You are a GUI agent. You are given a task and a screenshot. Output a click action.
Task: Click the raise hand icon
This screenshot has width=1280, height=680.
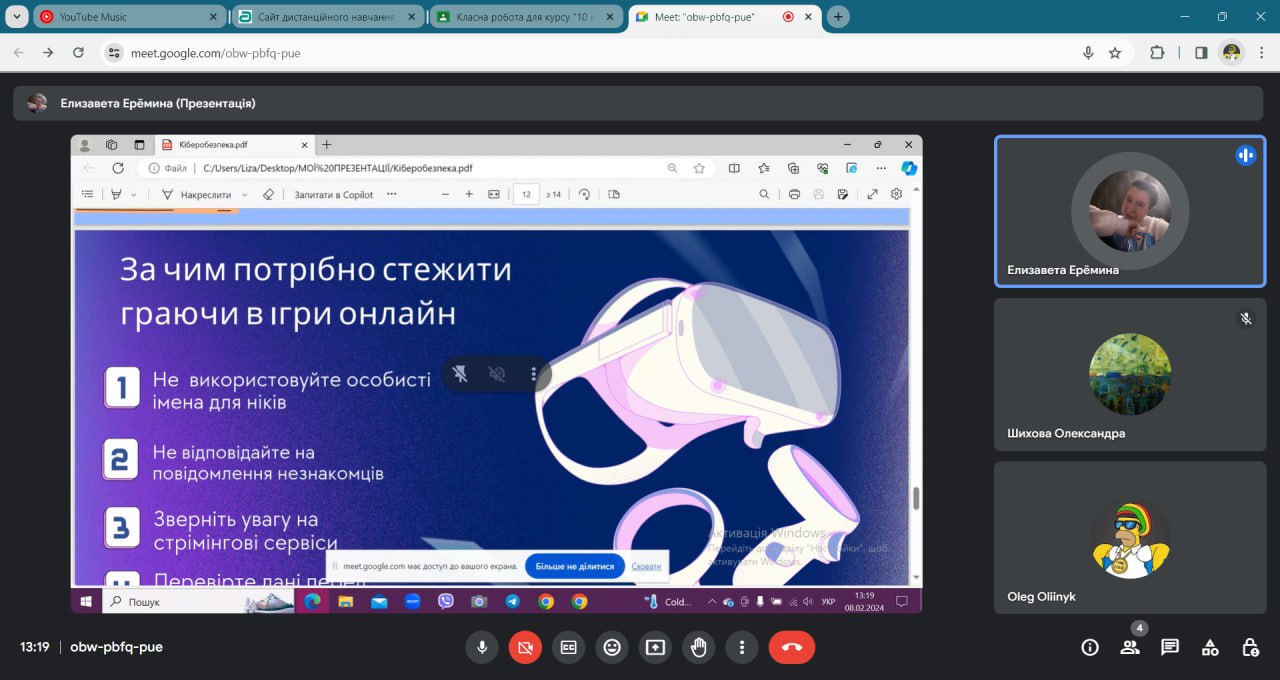click(x=698, y=647)
